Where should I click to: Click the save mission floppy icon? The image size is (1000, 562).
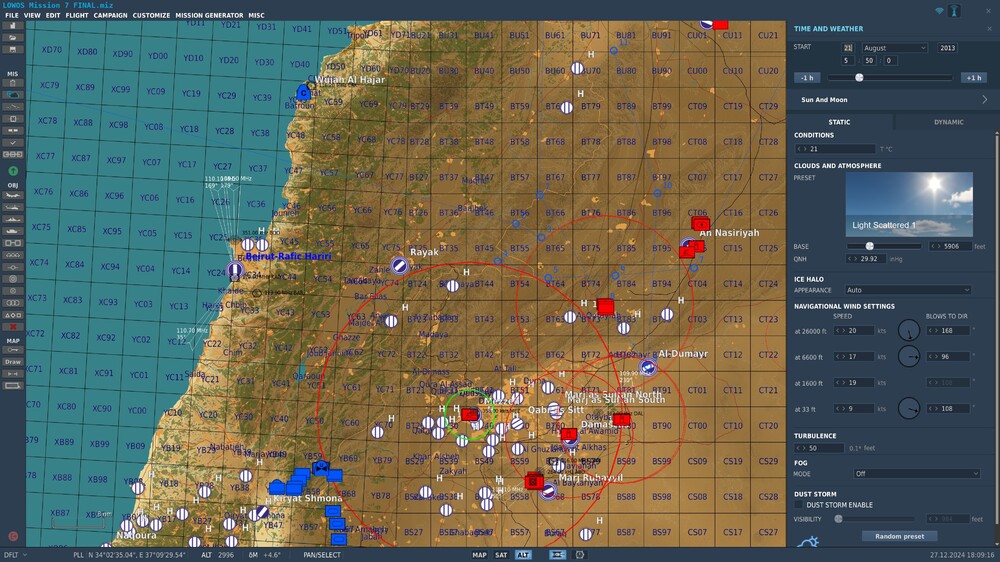[x=12, y=50]
